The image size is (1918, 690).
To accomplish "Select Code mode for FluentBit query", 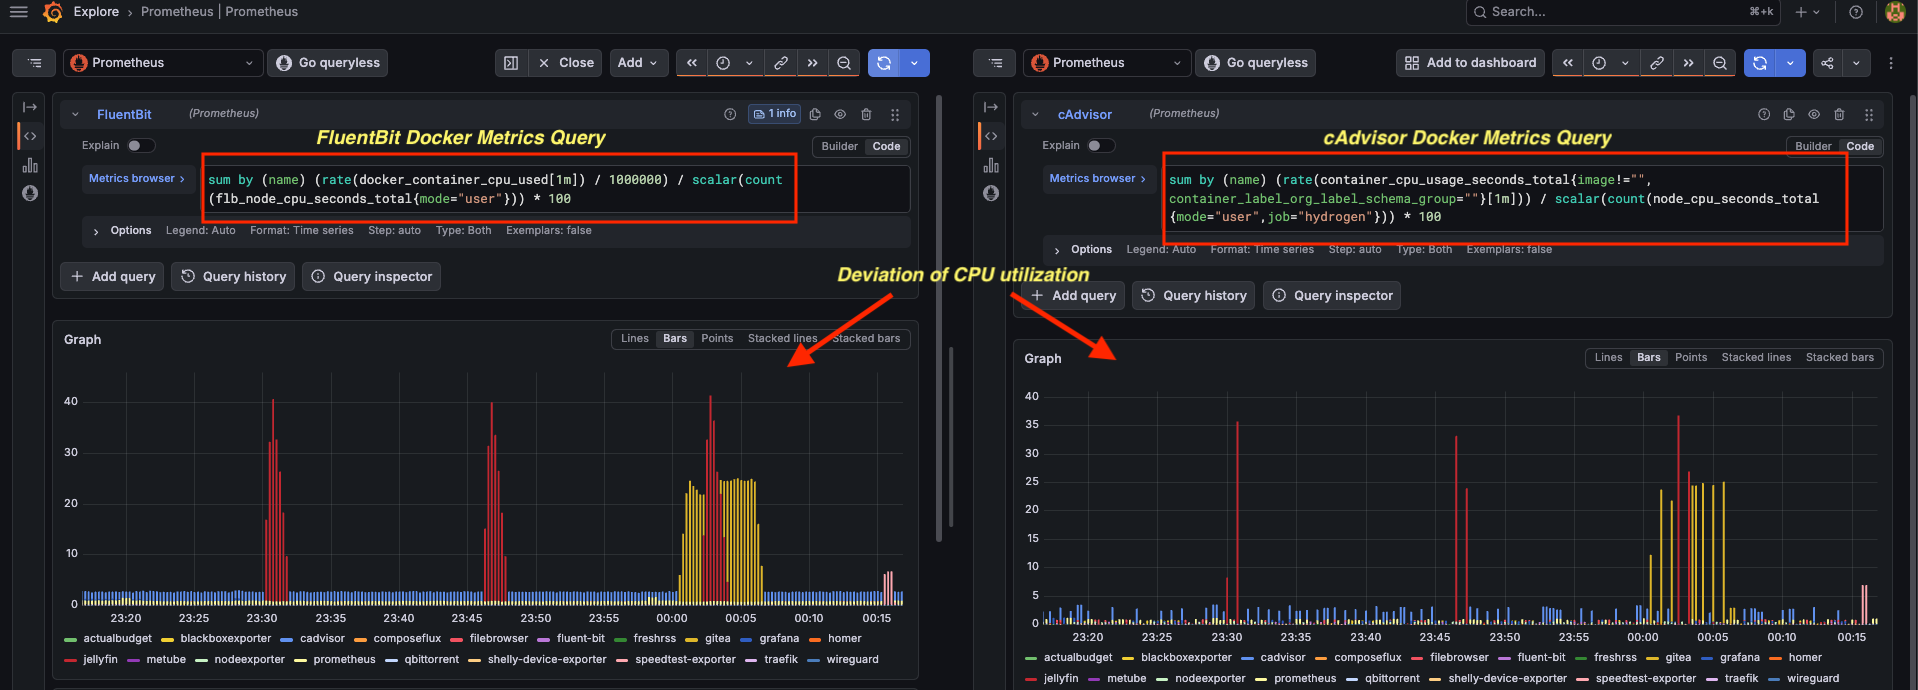I will pyautogui.click(x=886, y=146).
